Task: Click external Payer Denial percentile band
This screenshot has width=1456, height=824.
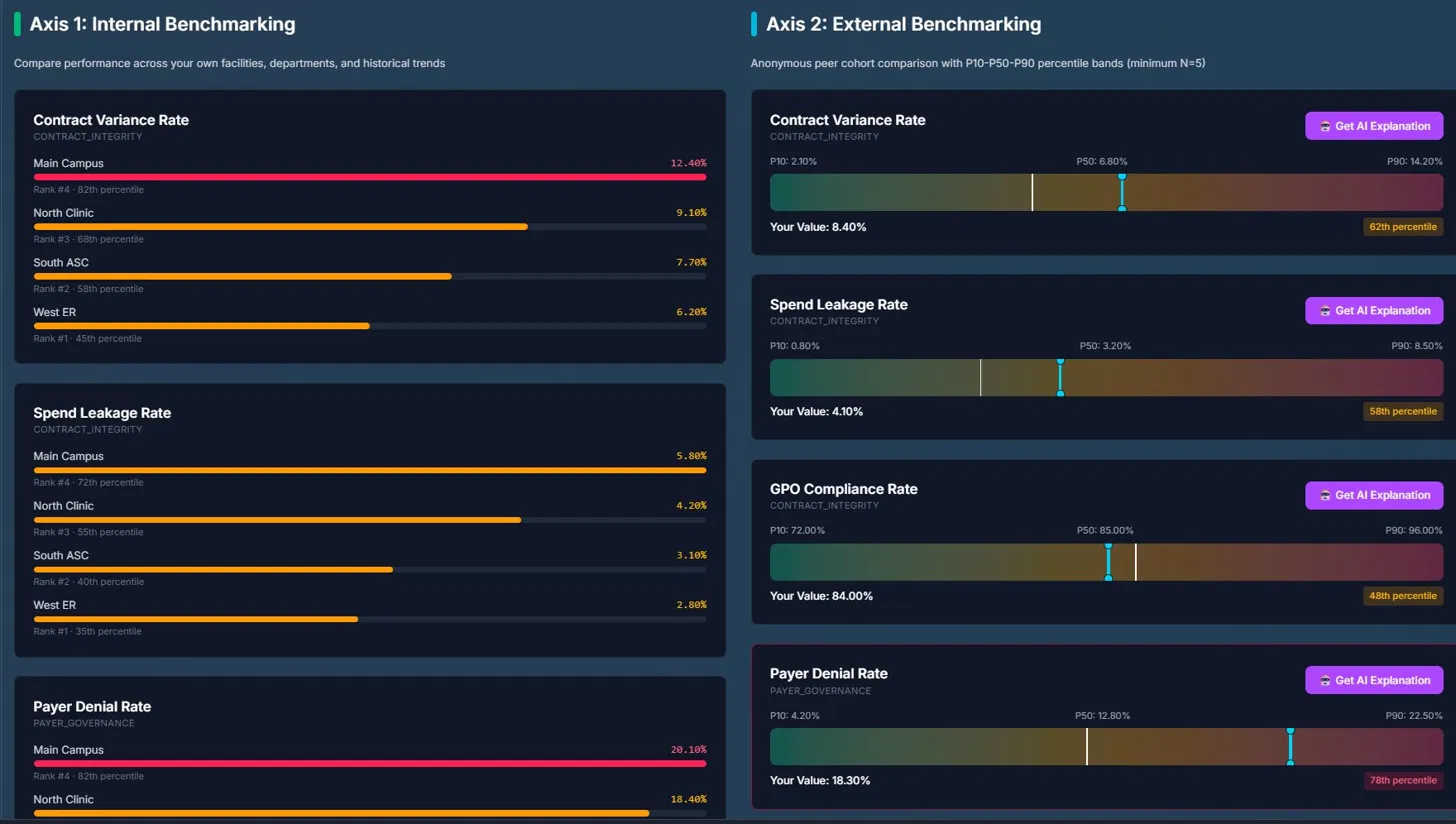Action: [1106, 746]
